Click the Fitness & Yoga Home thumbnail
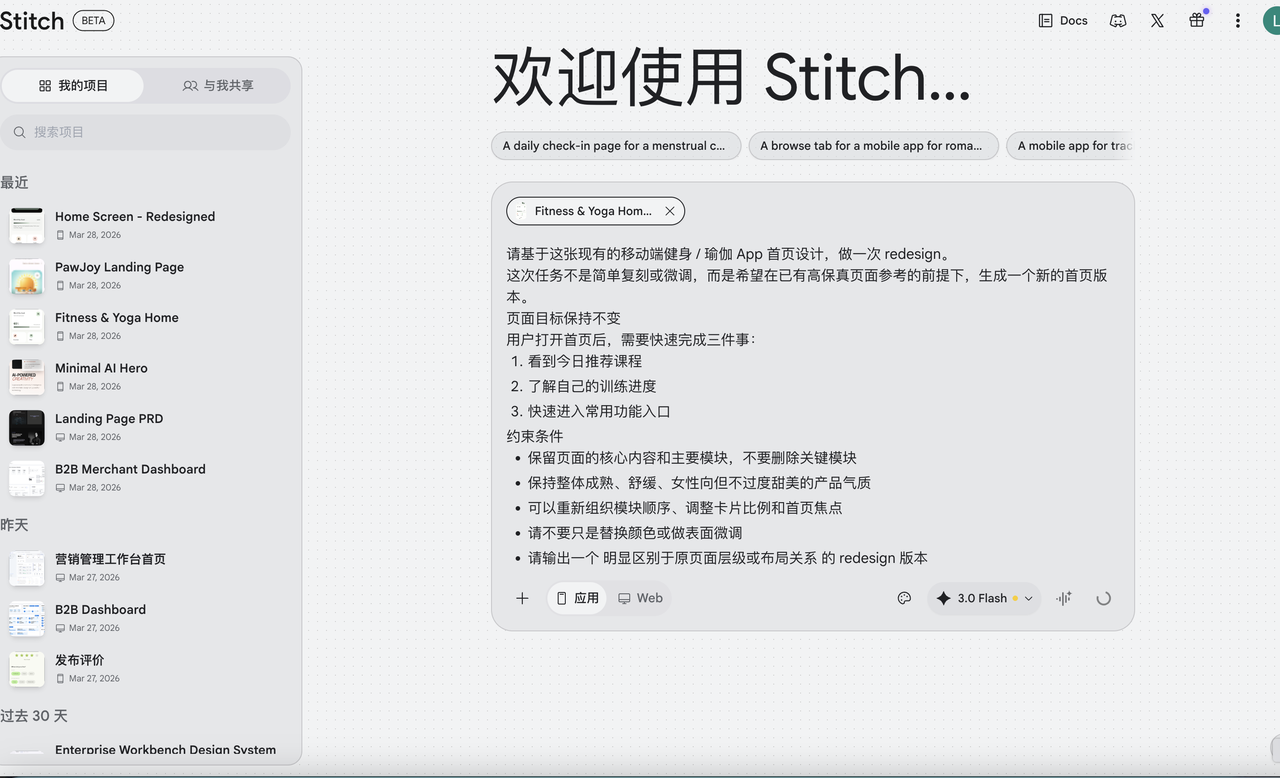This screenshot has height=778, width=1280. pos(27,326)
